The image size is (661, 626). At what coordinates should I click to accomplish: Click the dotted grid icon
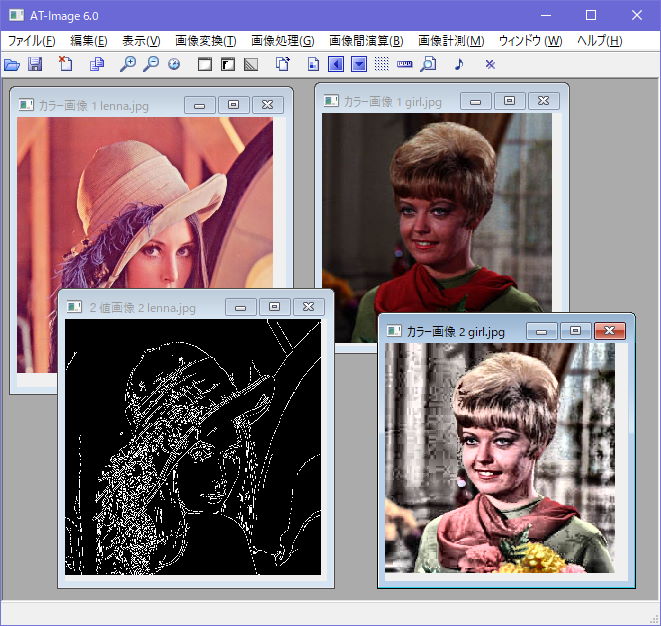pos(382,64)
